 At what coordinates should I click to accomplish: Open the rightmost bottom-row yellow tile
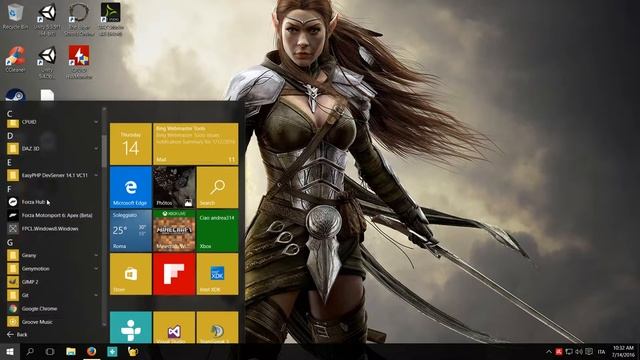(217, 327)
